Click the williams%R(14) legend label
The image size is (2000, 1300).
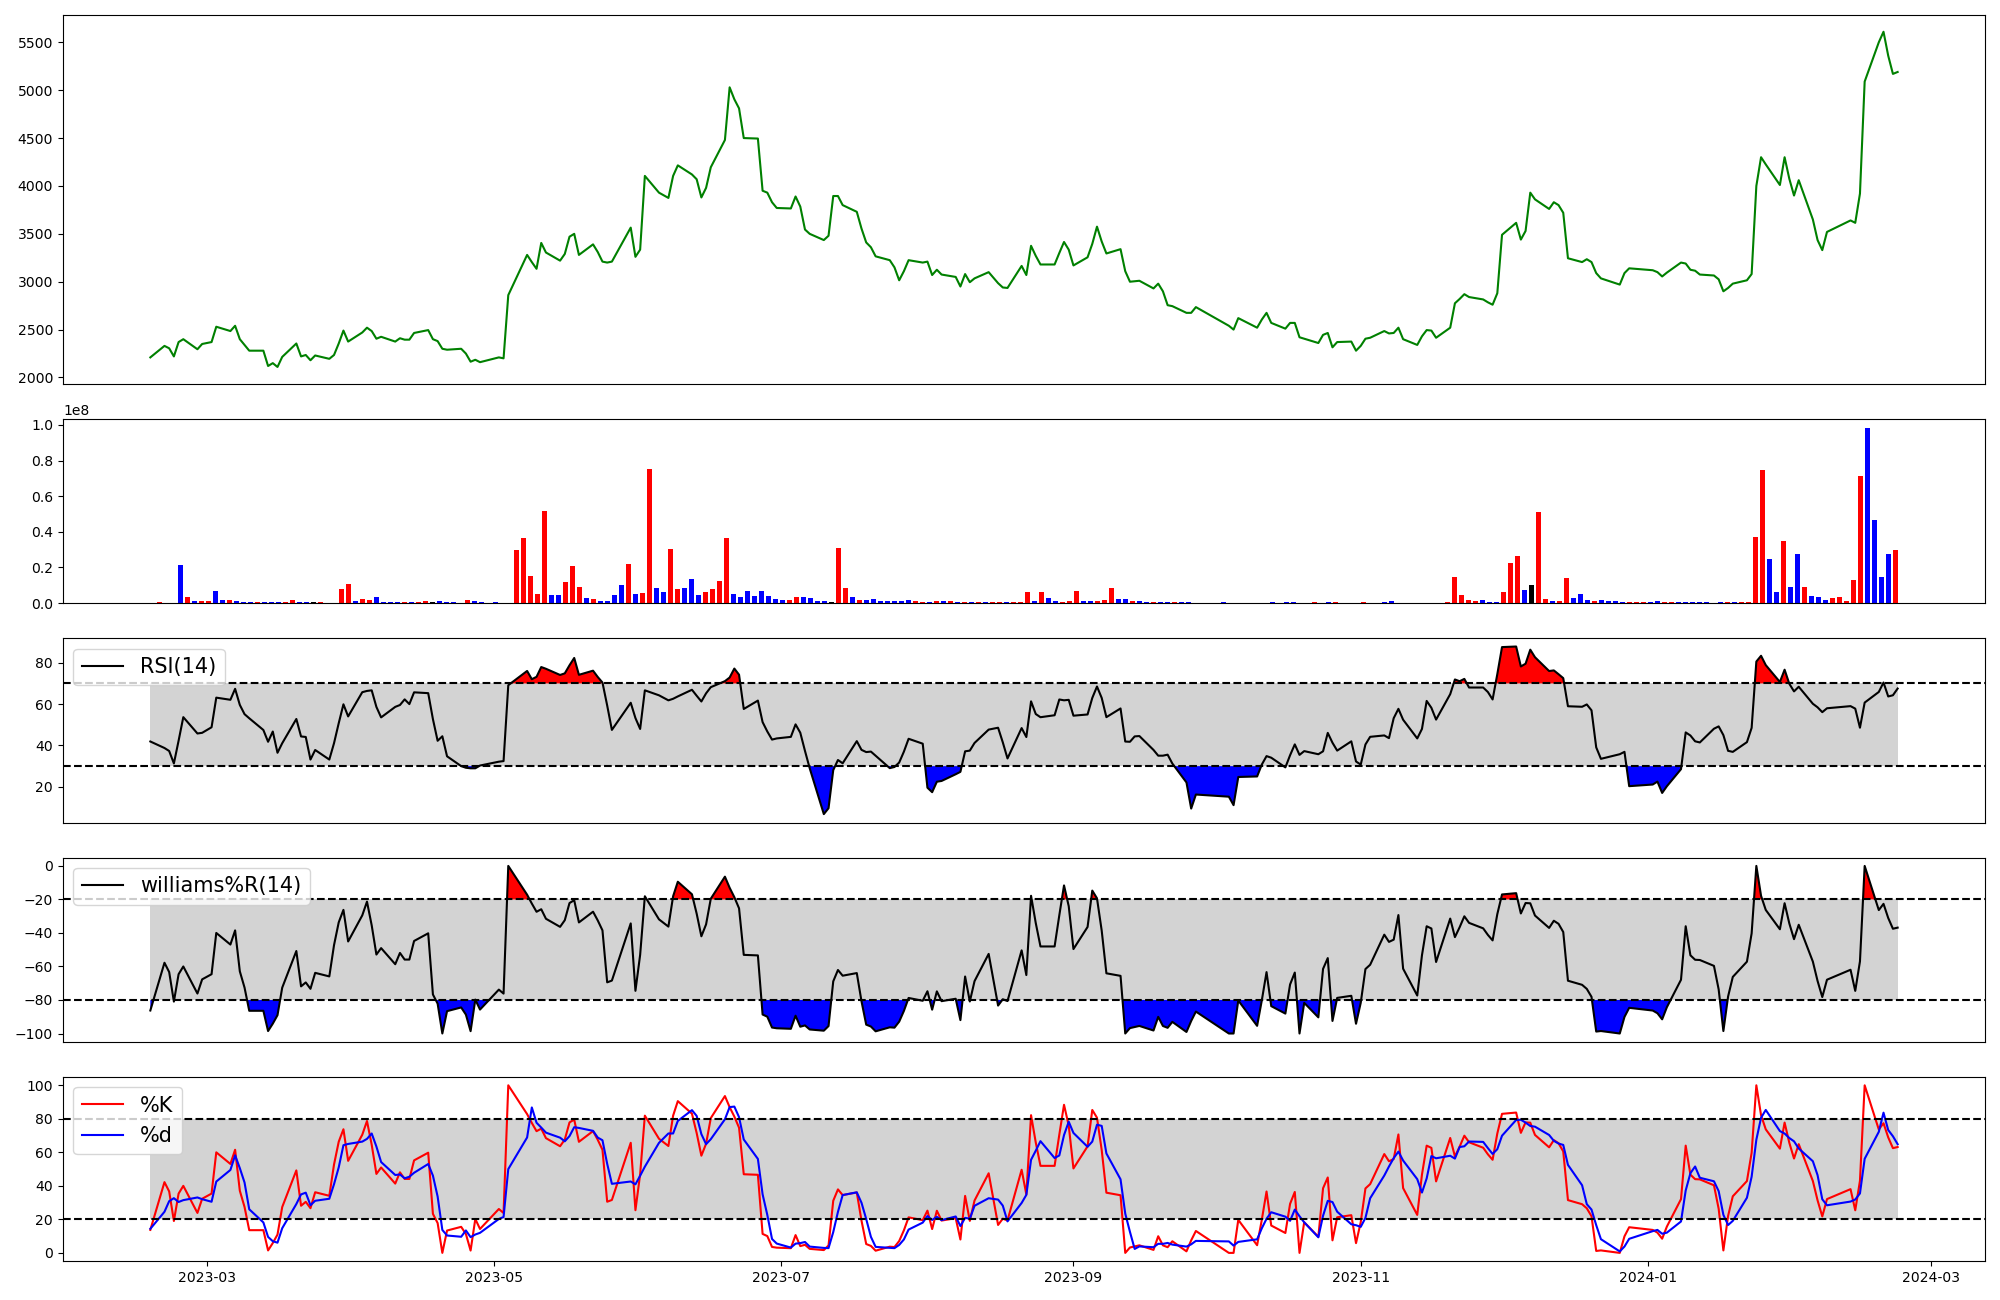[220, 885]
